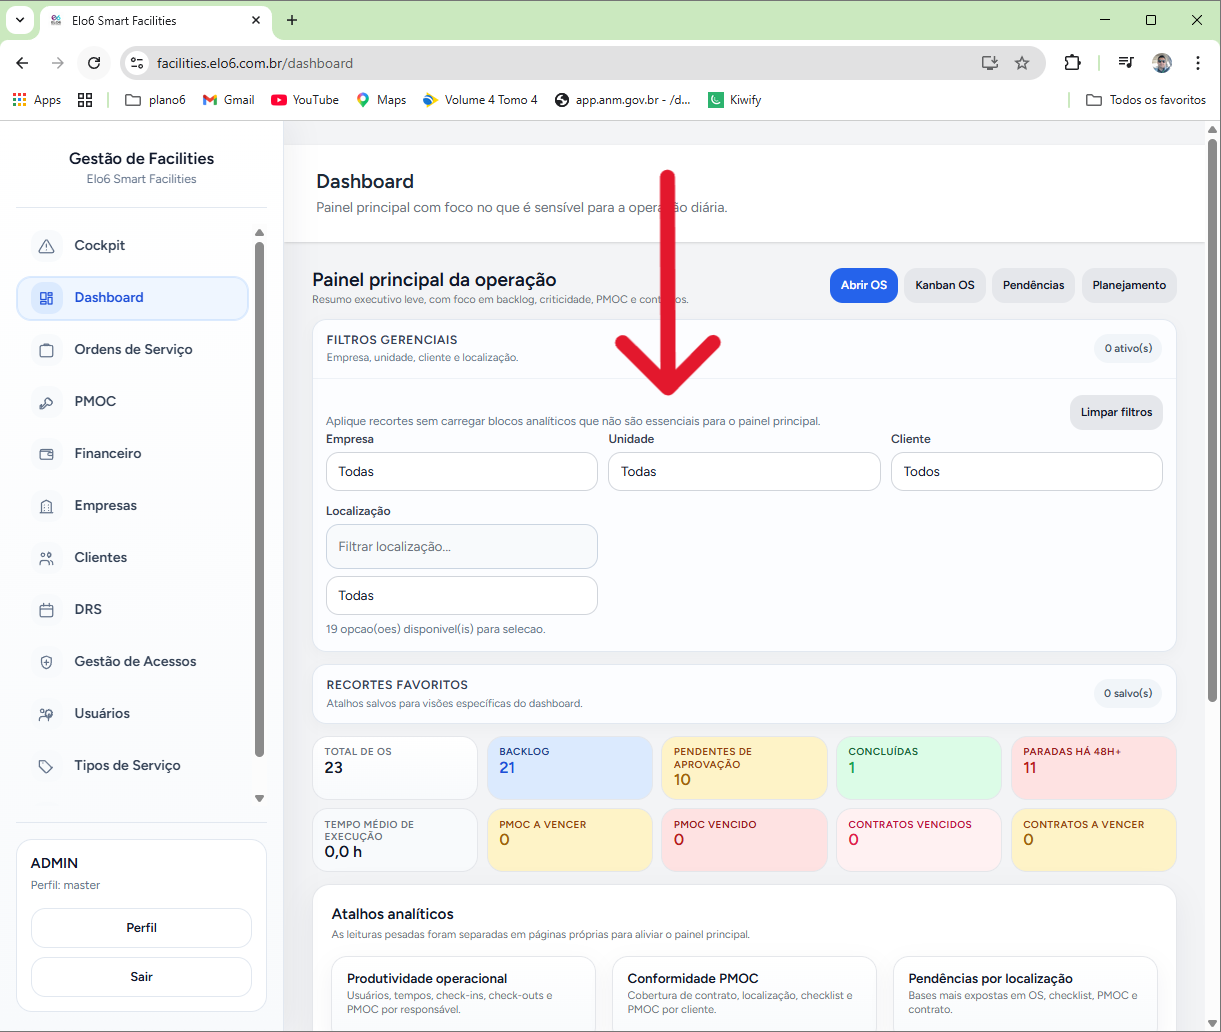
Task: Open the Unidade filter dropdown
Action: (744, 471)
